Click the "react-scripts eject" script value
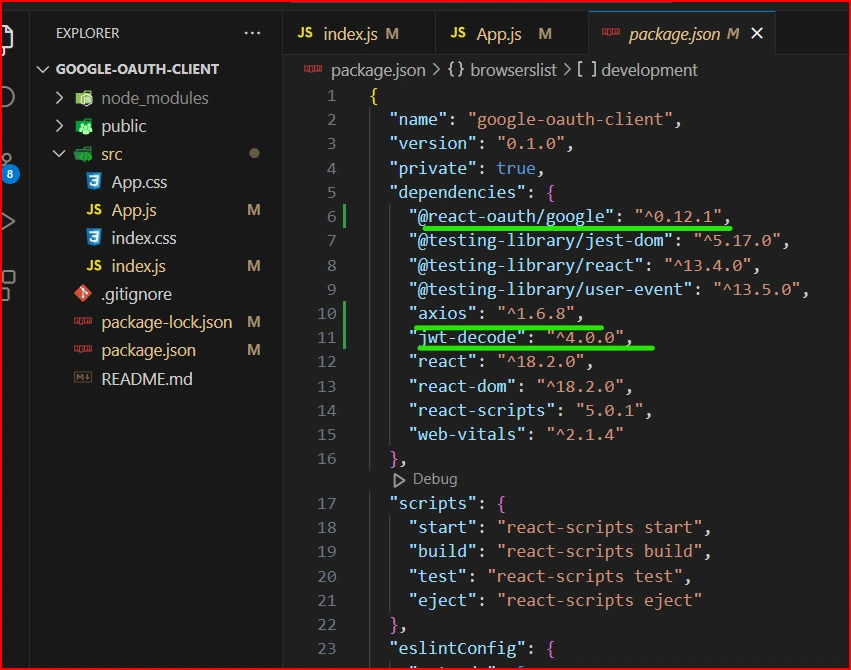This screenshot has height=670, width=851. 600,600
